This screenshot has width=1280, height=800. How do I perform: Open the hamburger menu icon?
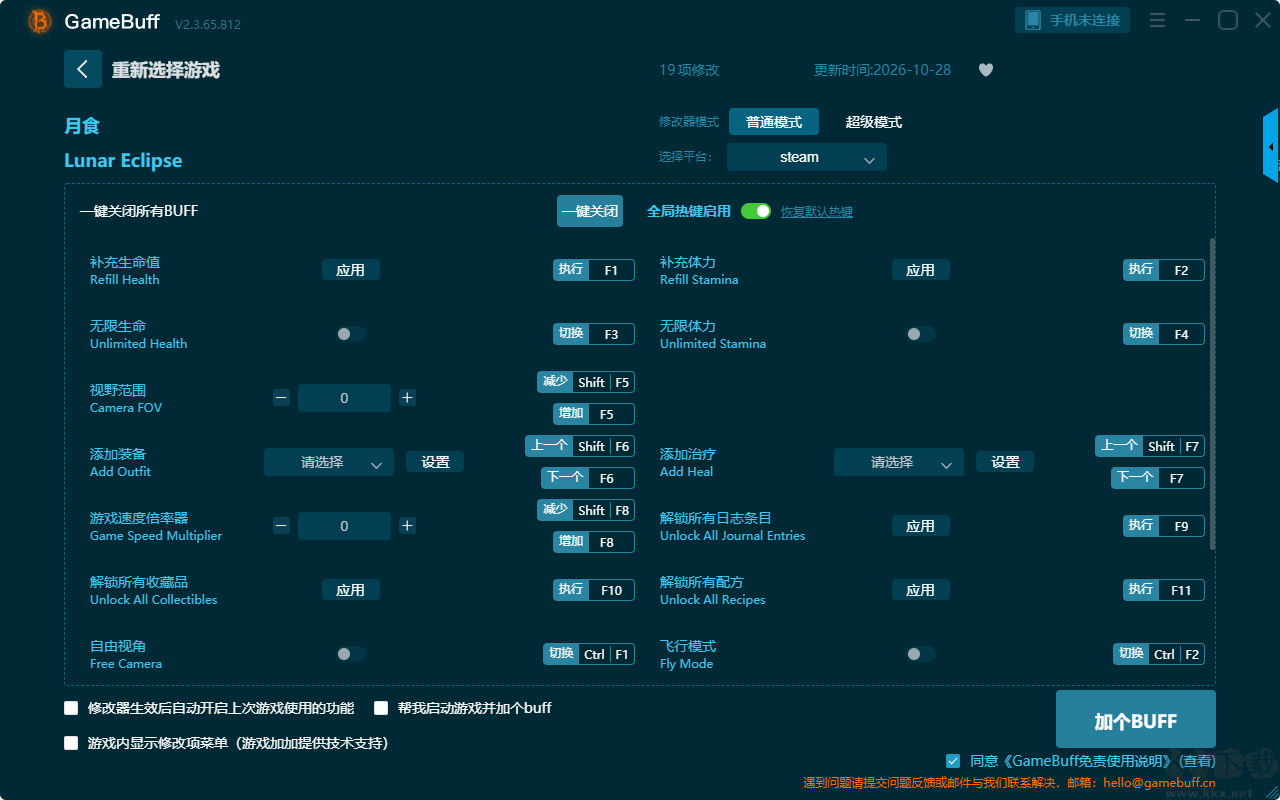coord(1157,20)
